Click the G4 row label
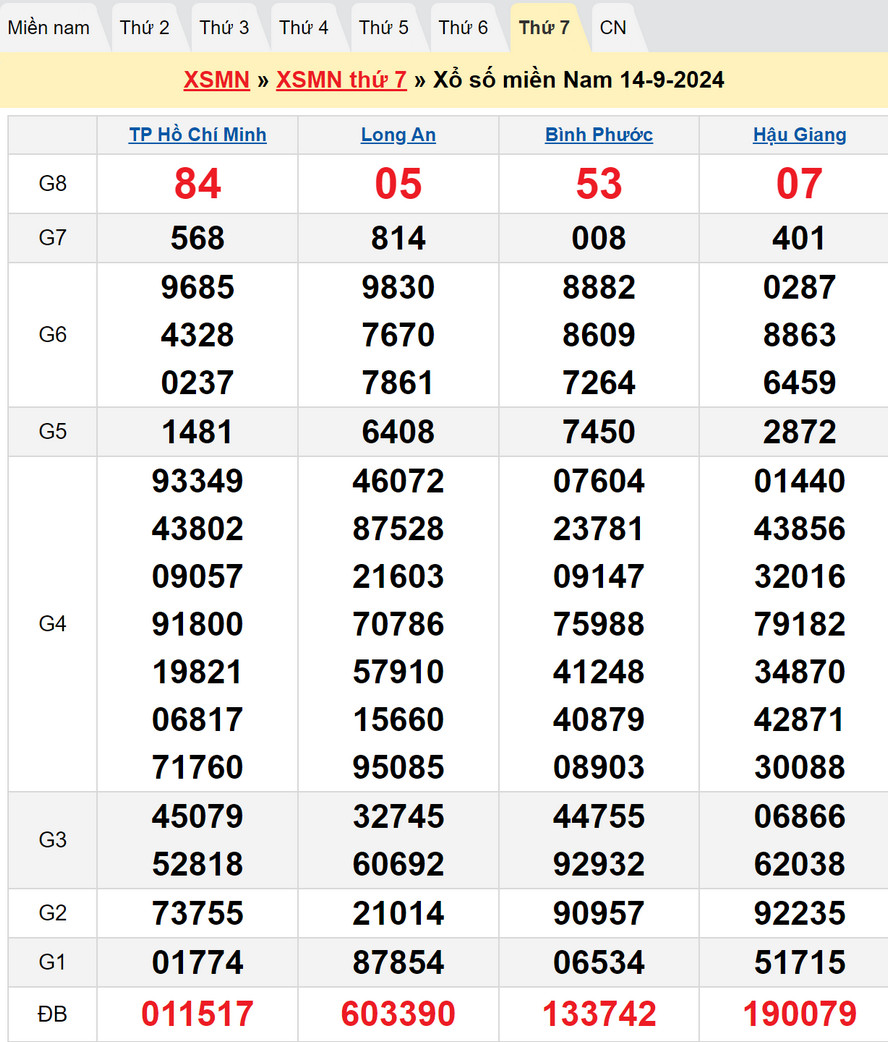 [x=52, y=624]
